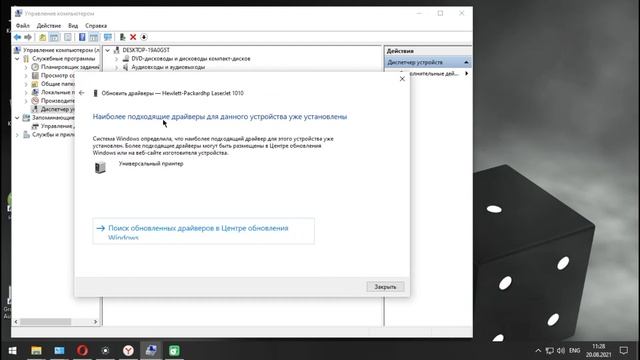This screenshot has width=640, height=360.
Task: Click the Up one level folder icon
Action: (42, 37)
